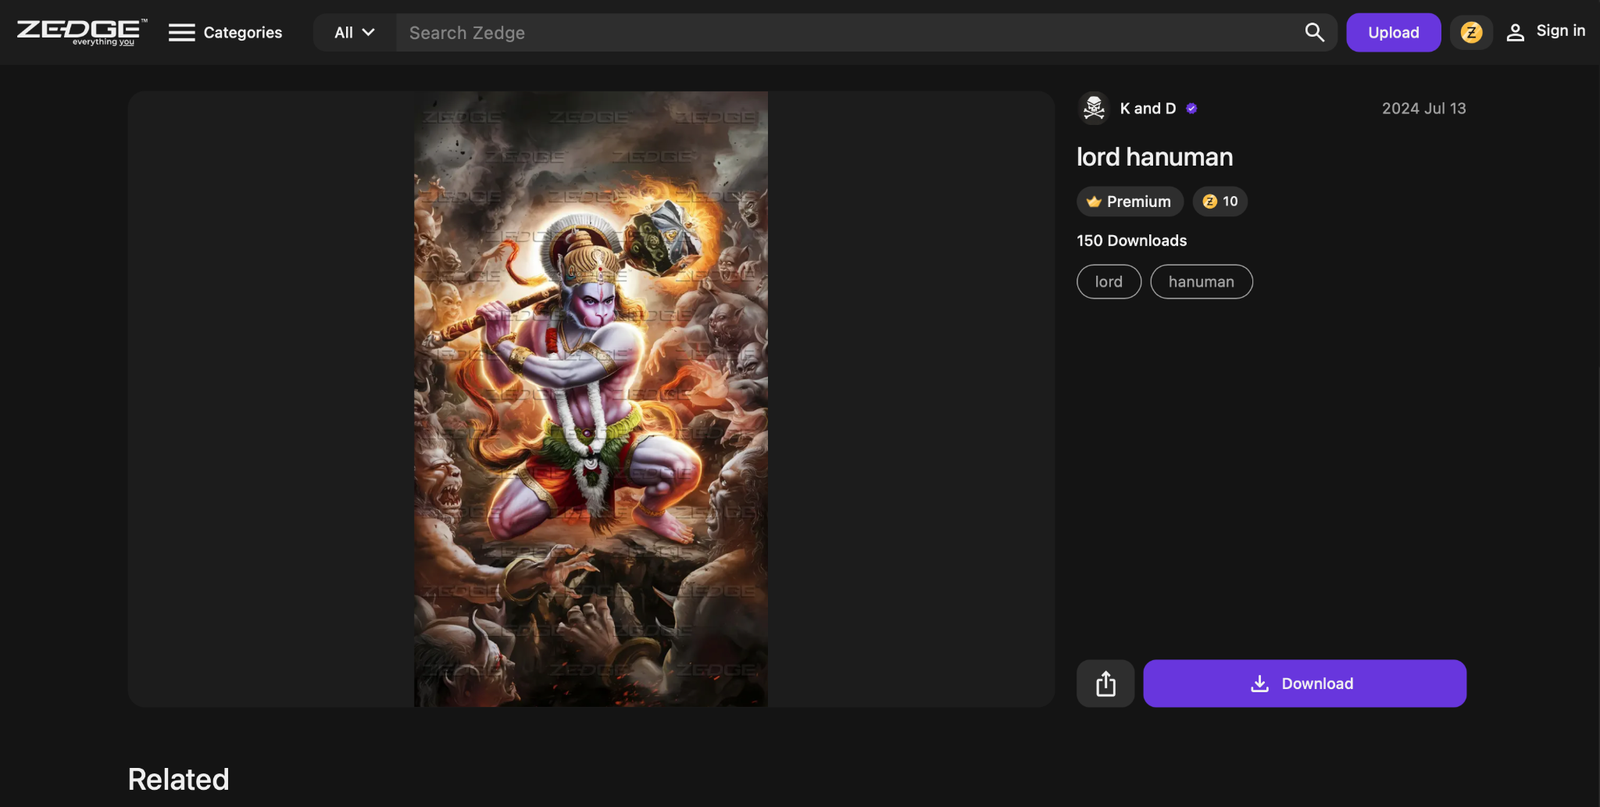Click the search magnifier icon
The height and width of the screenshot is (807, 1600).
coord(1314,32)
